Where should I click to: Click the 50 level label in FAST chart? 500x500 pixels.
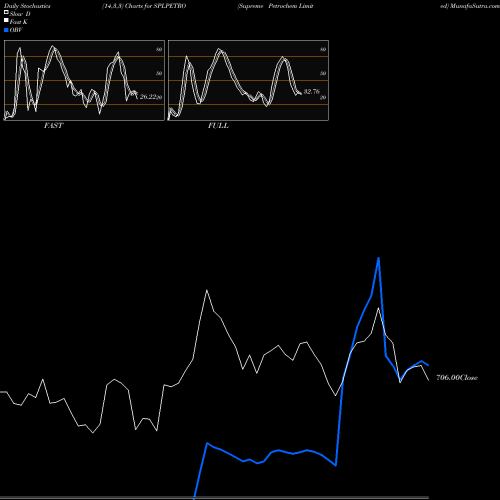(x=159, y=73)
